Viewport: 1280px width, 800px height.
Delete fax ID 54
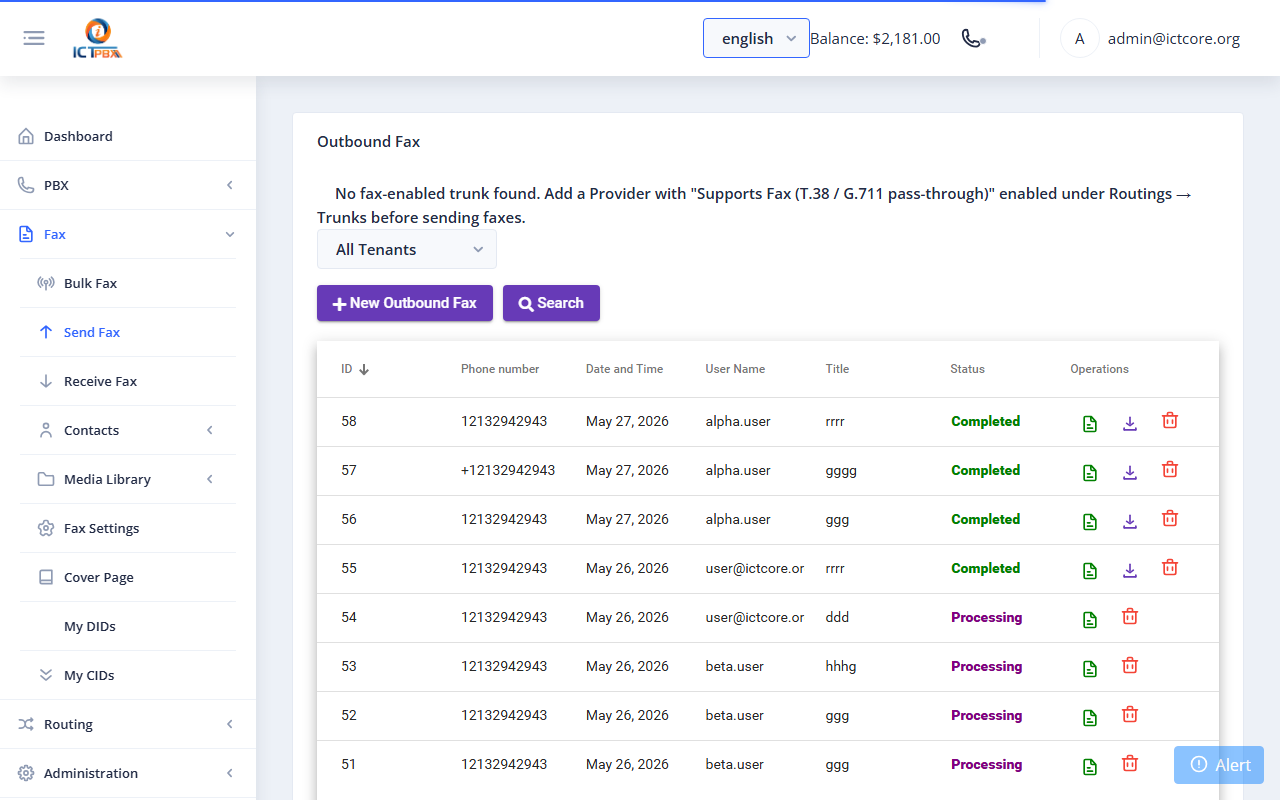click(1130, 617)
